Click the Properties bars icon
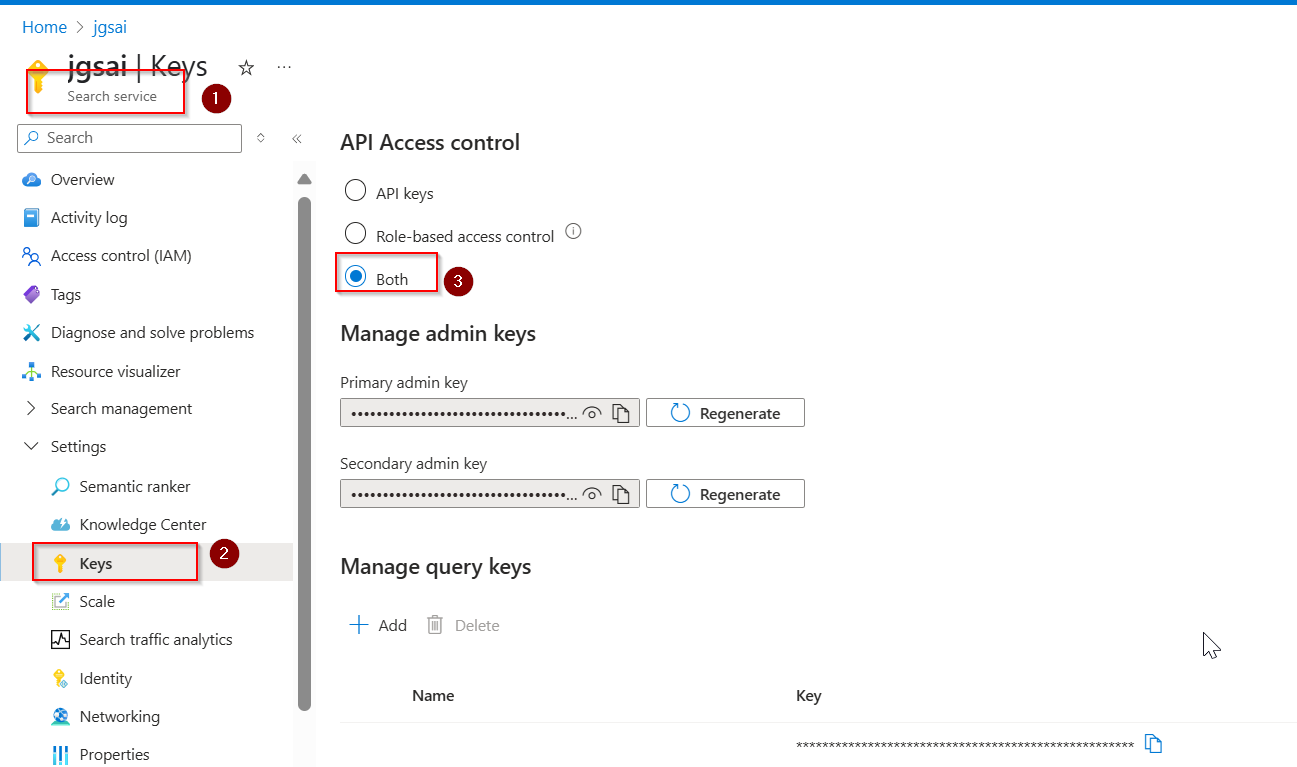The height and width of the screenshot is (767, 1297). 61,755
